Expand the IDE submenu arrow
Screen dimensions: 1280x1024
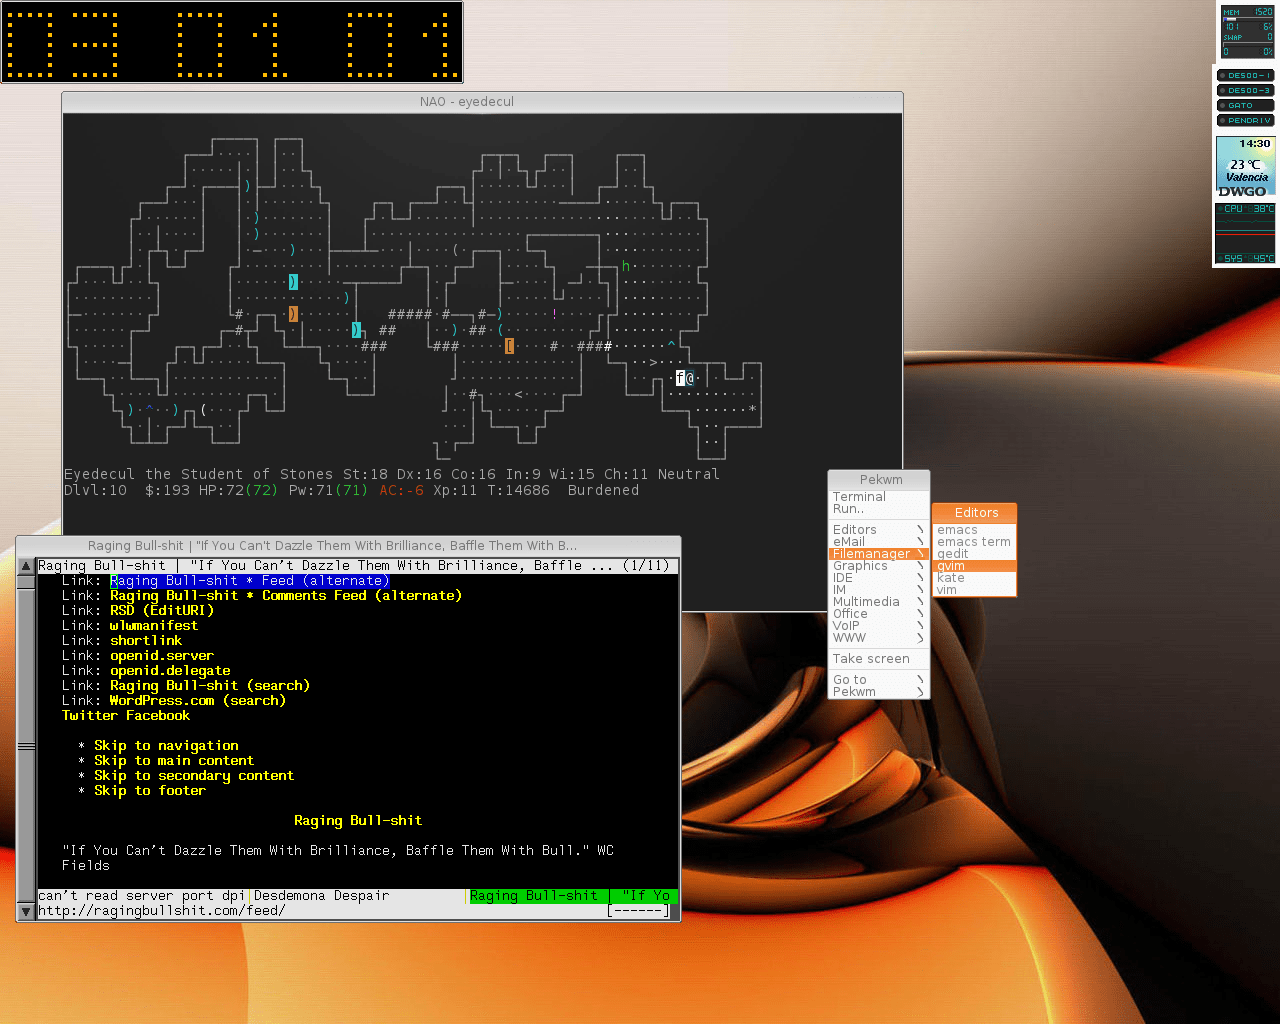coord(920,578)
